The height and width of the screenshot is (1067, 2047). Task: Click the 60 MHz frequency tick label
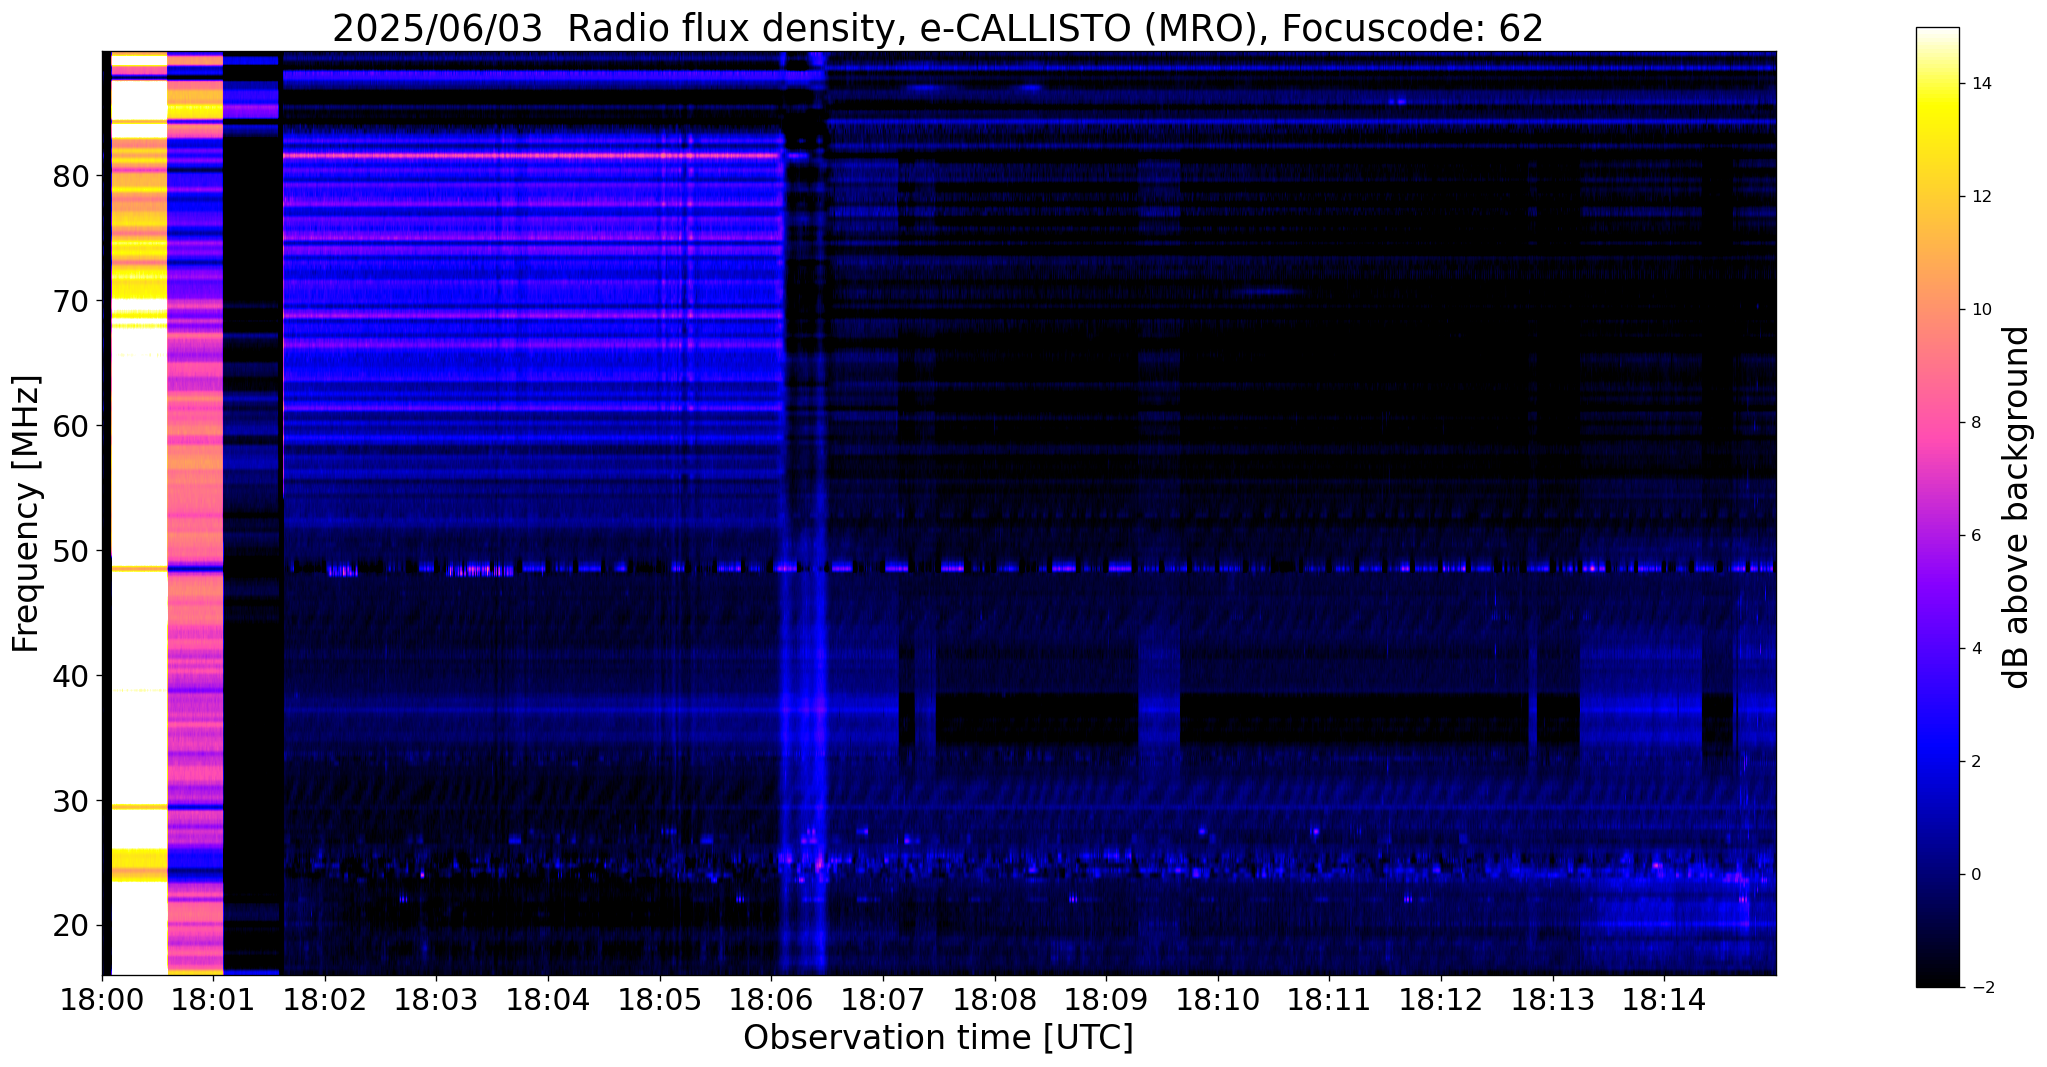(x=70, y=426)
